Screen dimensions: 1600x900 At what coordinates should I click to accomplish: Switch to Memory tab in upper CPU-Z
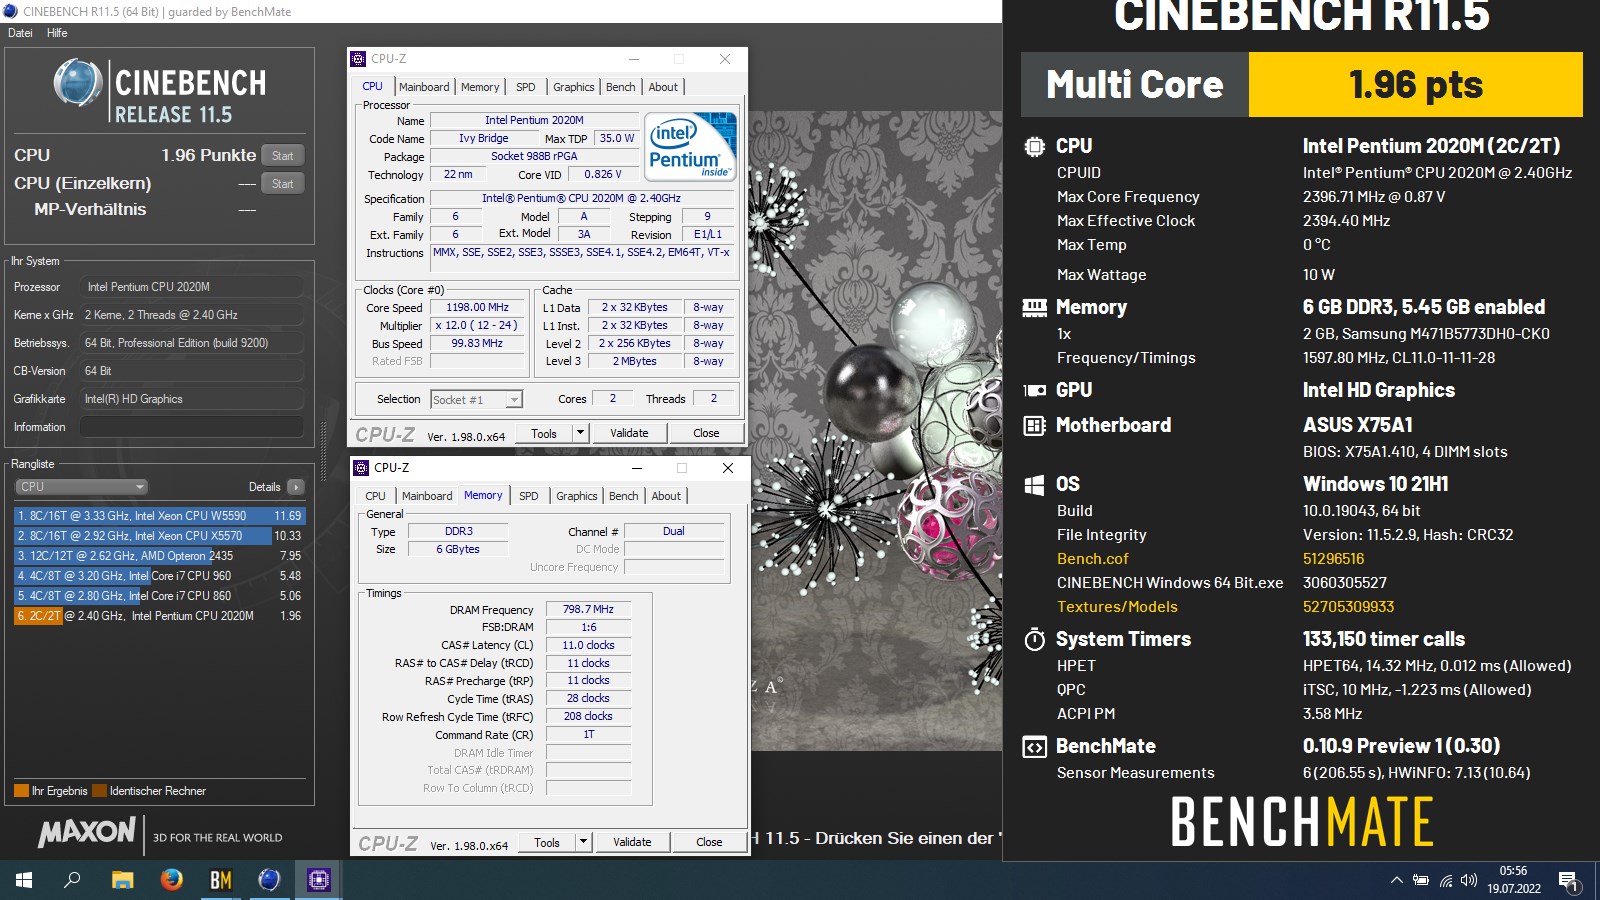(x=480, y=87)
